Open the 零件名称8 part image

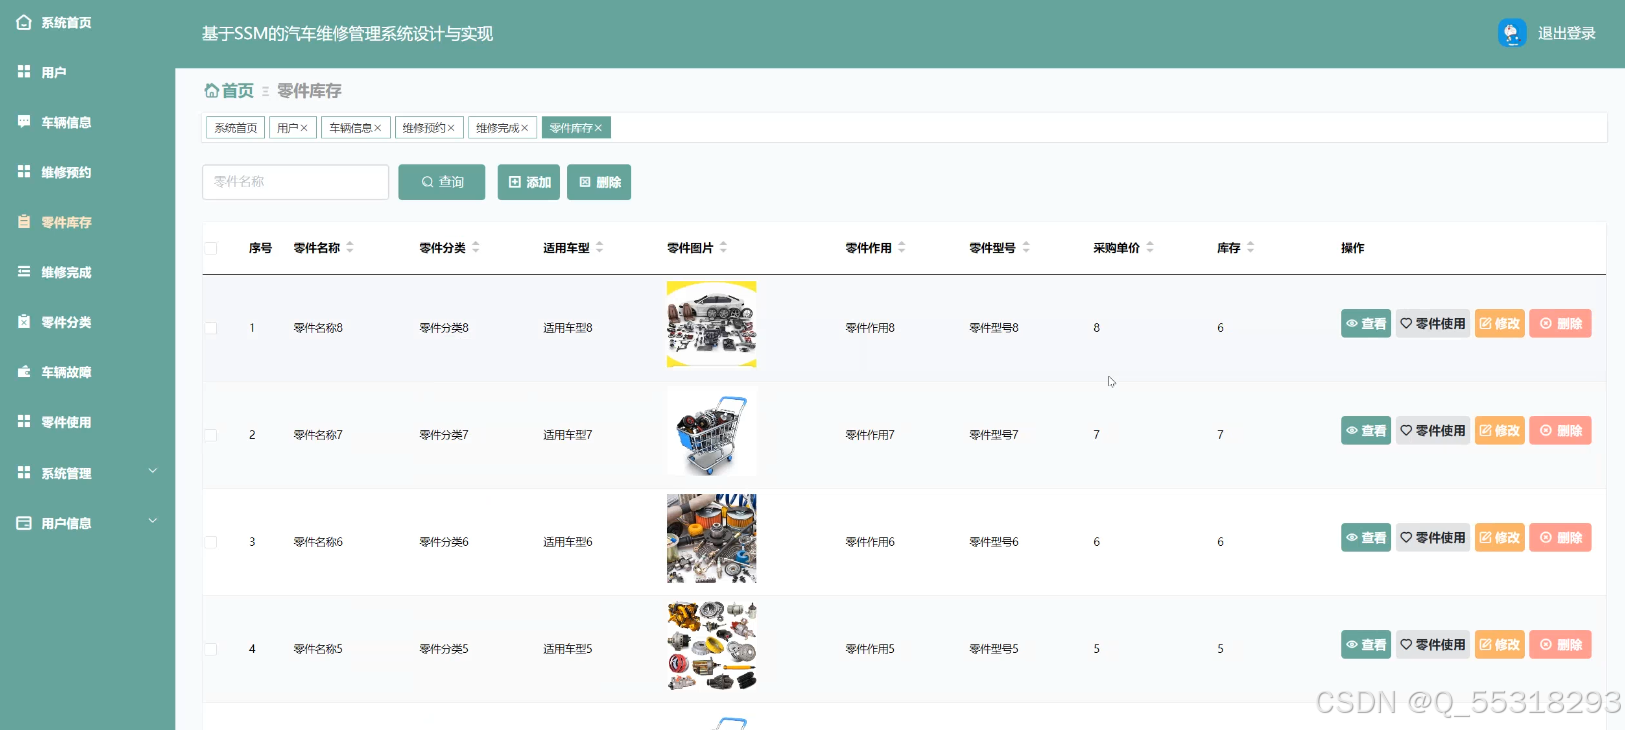[712, 324]
